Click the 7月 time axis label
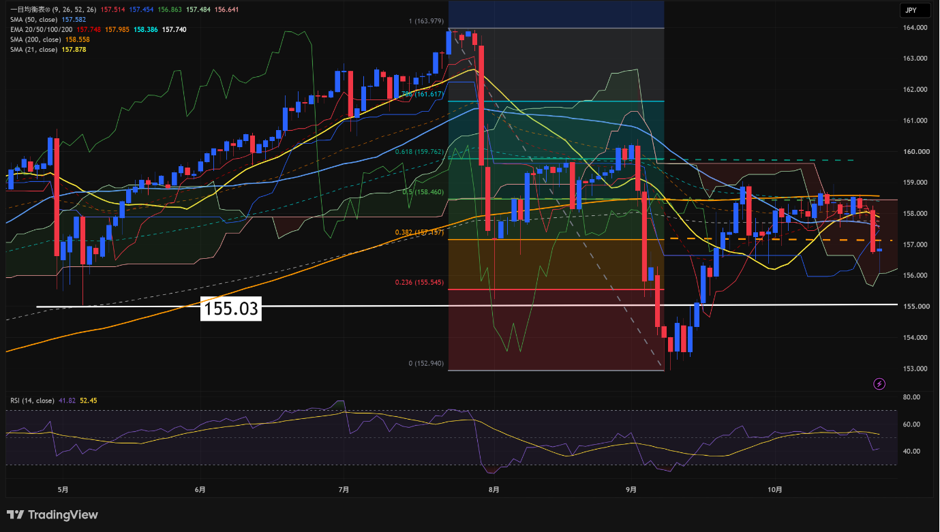The width and height of the screenshot is (940, 532). (x=344, y=490)
